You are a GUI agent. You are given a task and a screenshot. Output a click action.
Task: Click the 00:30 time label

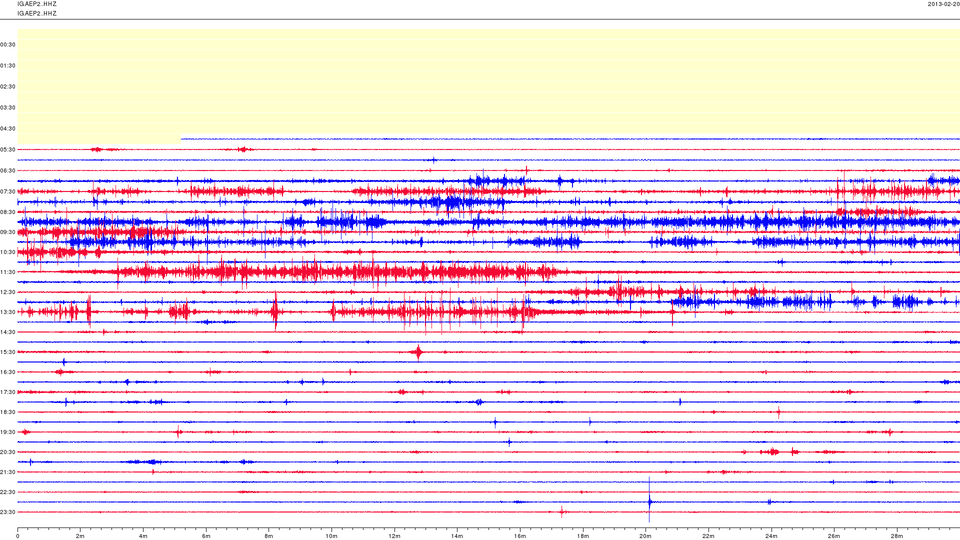(x=8, y=45)
